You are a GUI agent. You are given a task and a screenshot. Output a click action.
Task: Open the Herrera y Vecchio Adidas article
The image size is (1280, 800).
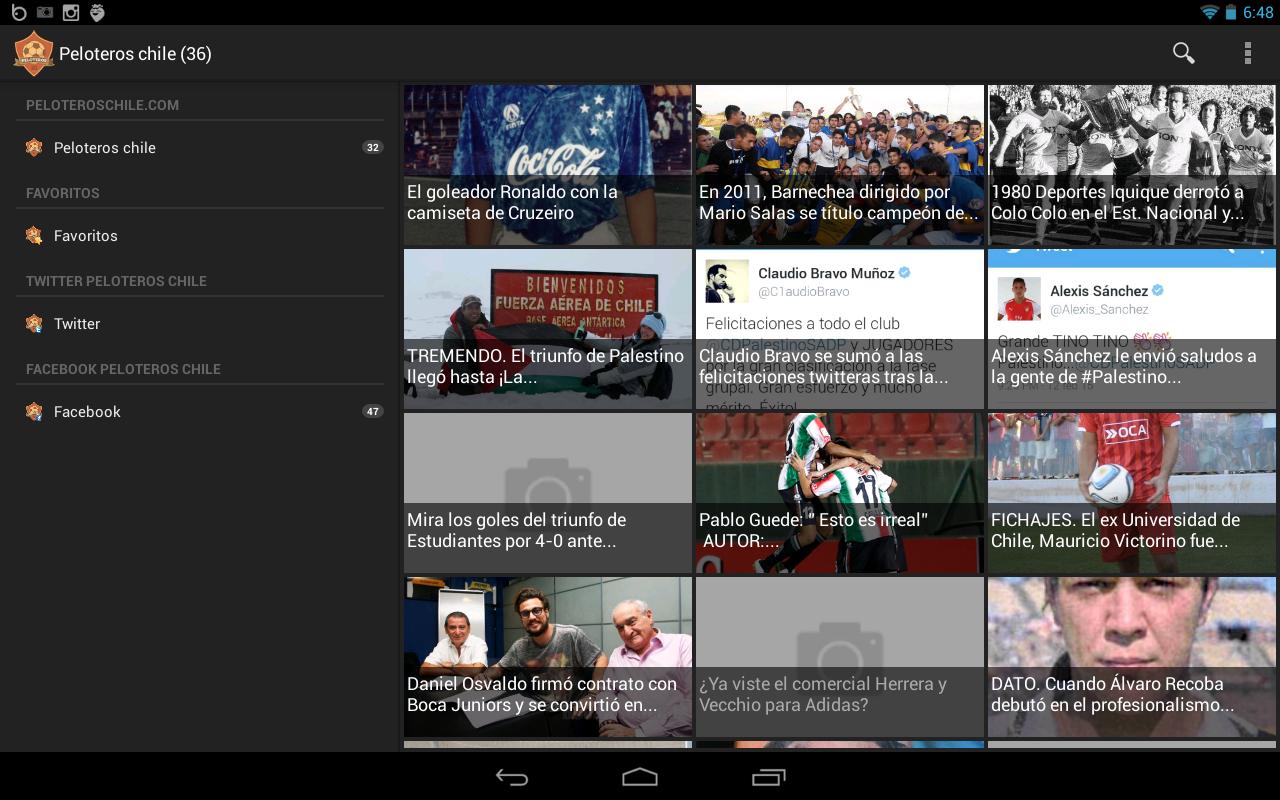[840, 656]
